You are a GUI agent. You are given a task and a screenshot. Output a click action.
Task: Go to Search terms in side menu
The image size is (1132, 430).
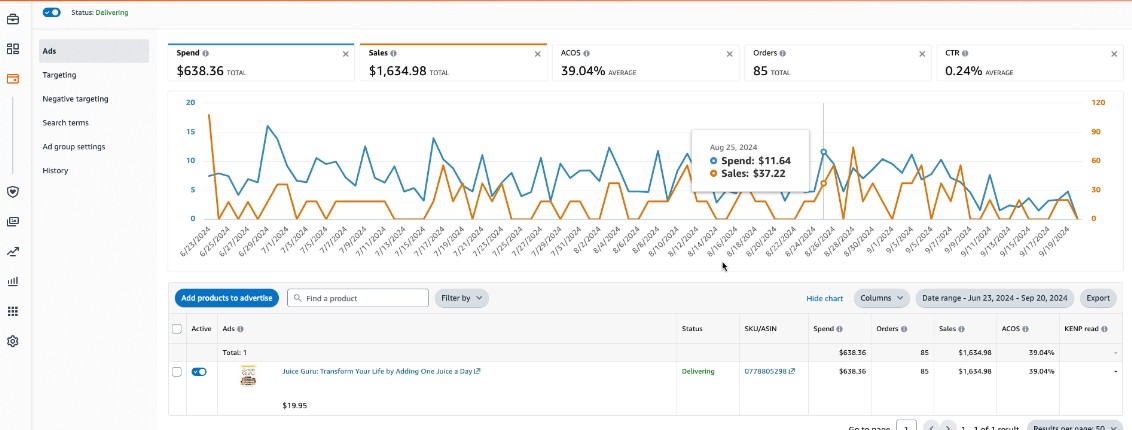pos(66,123)
